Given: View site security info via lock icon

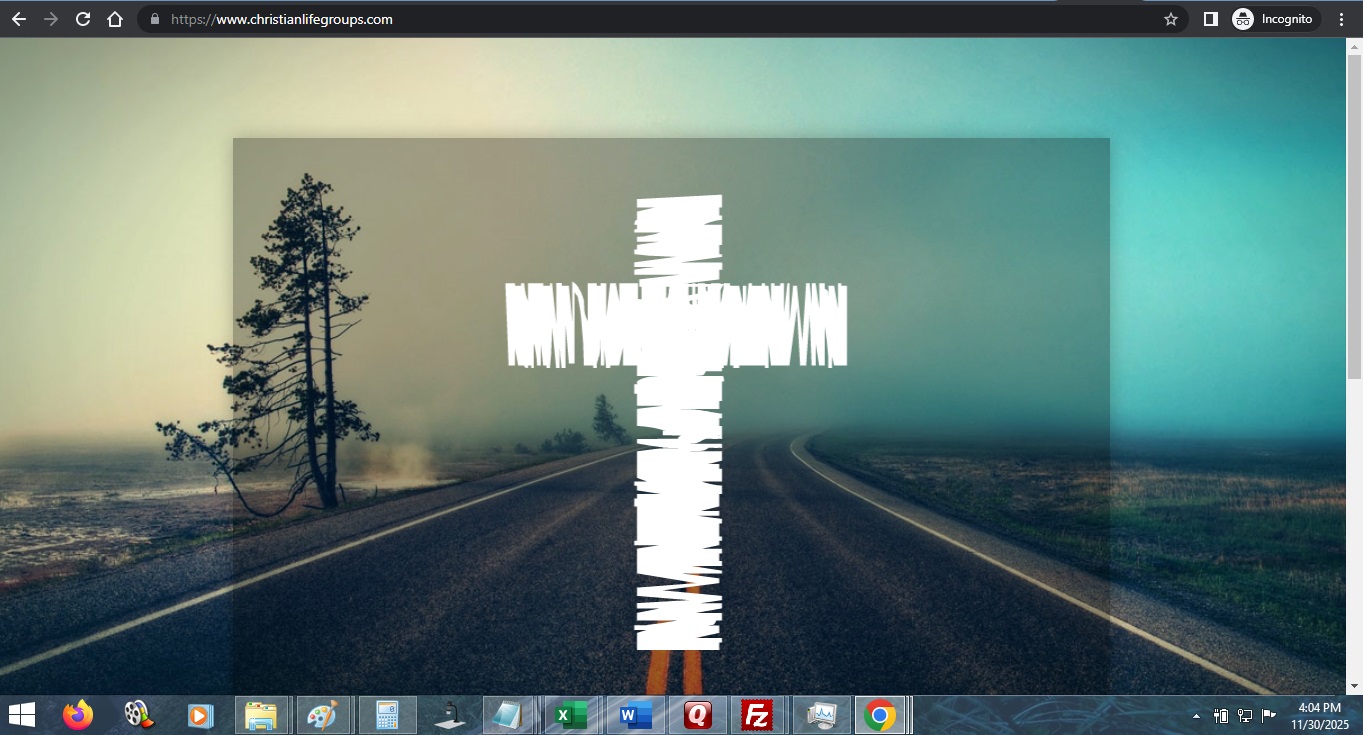Looking at the screenshot, I should pyautogui.click(x=154, y=19).
